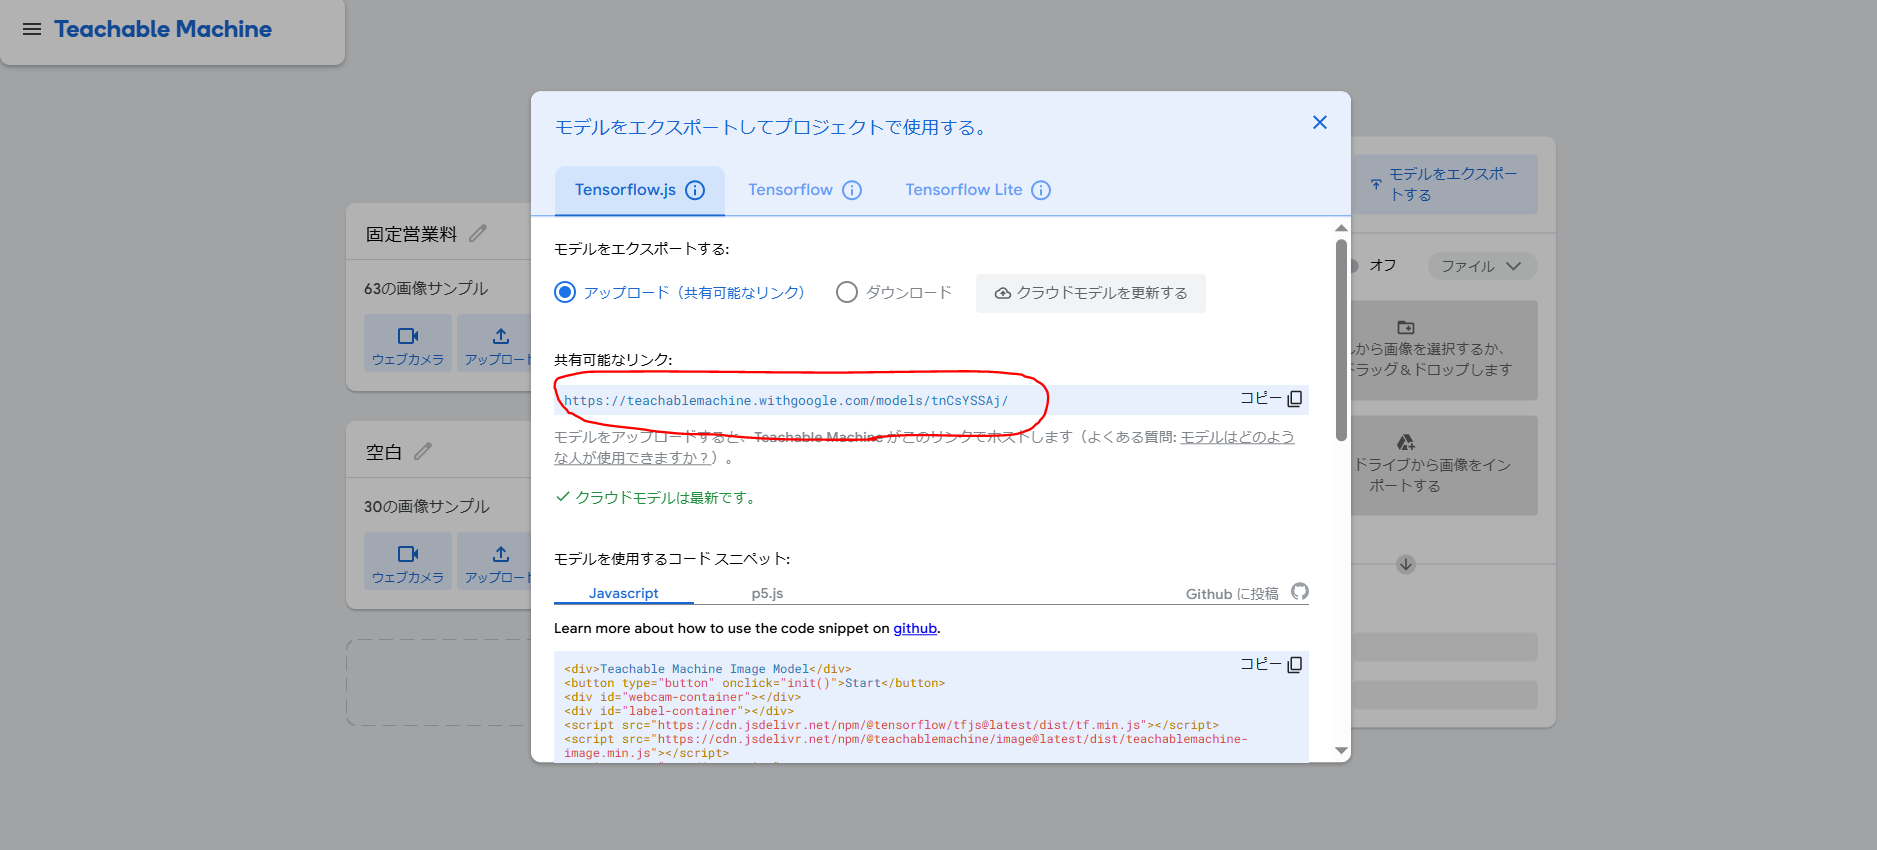Click ウェブカメラ button in 固定営業料 class
Viewport: 1877px width, 850px height.
pyautogui.click(x=408, y=343)
